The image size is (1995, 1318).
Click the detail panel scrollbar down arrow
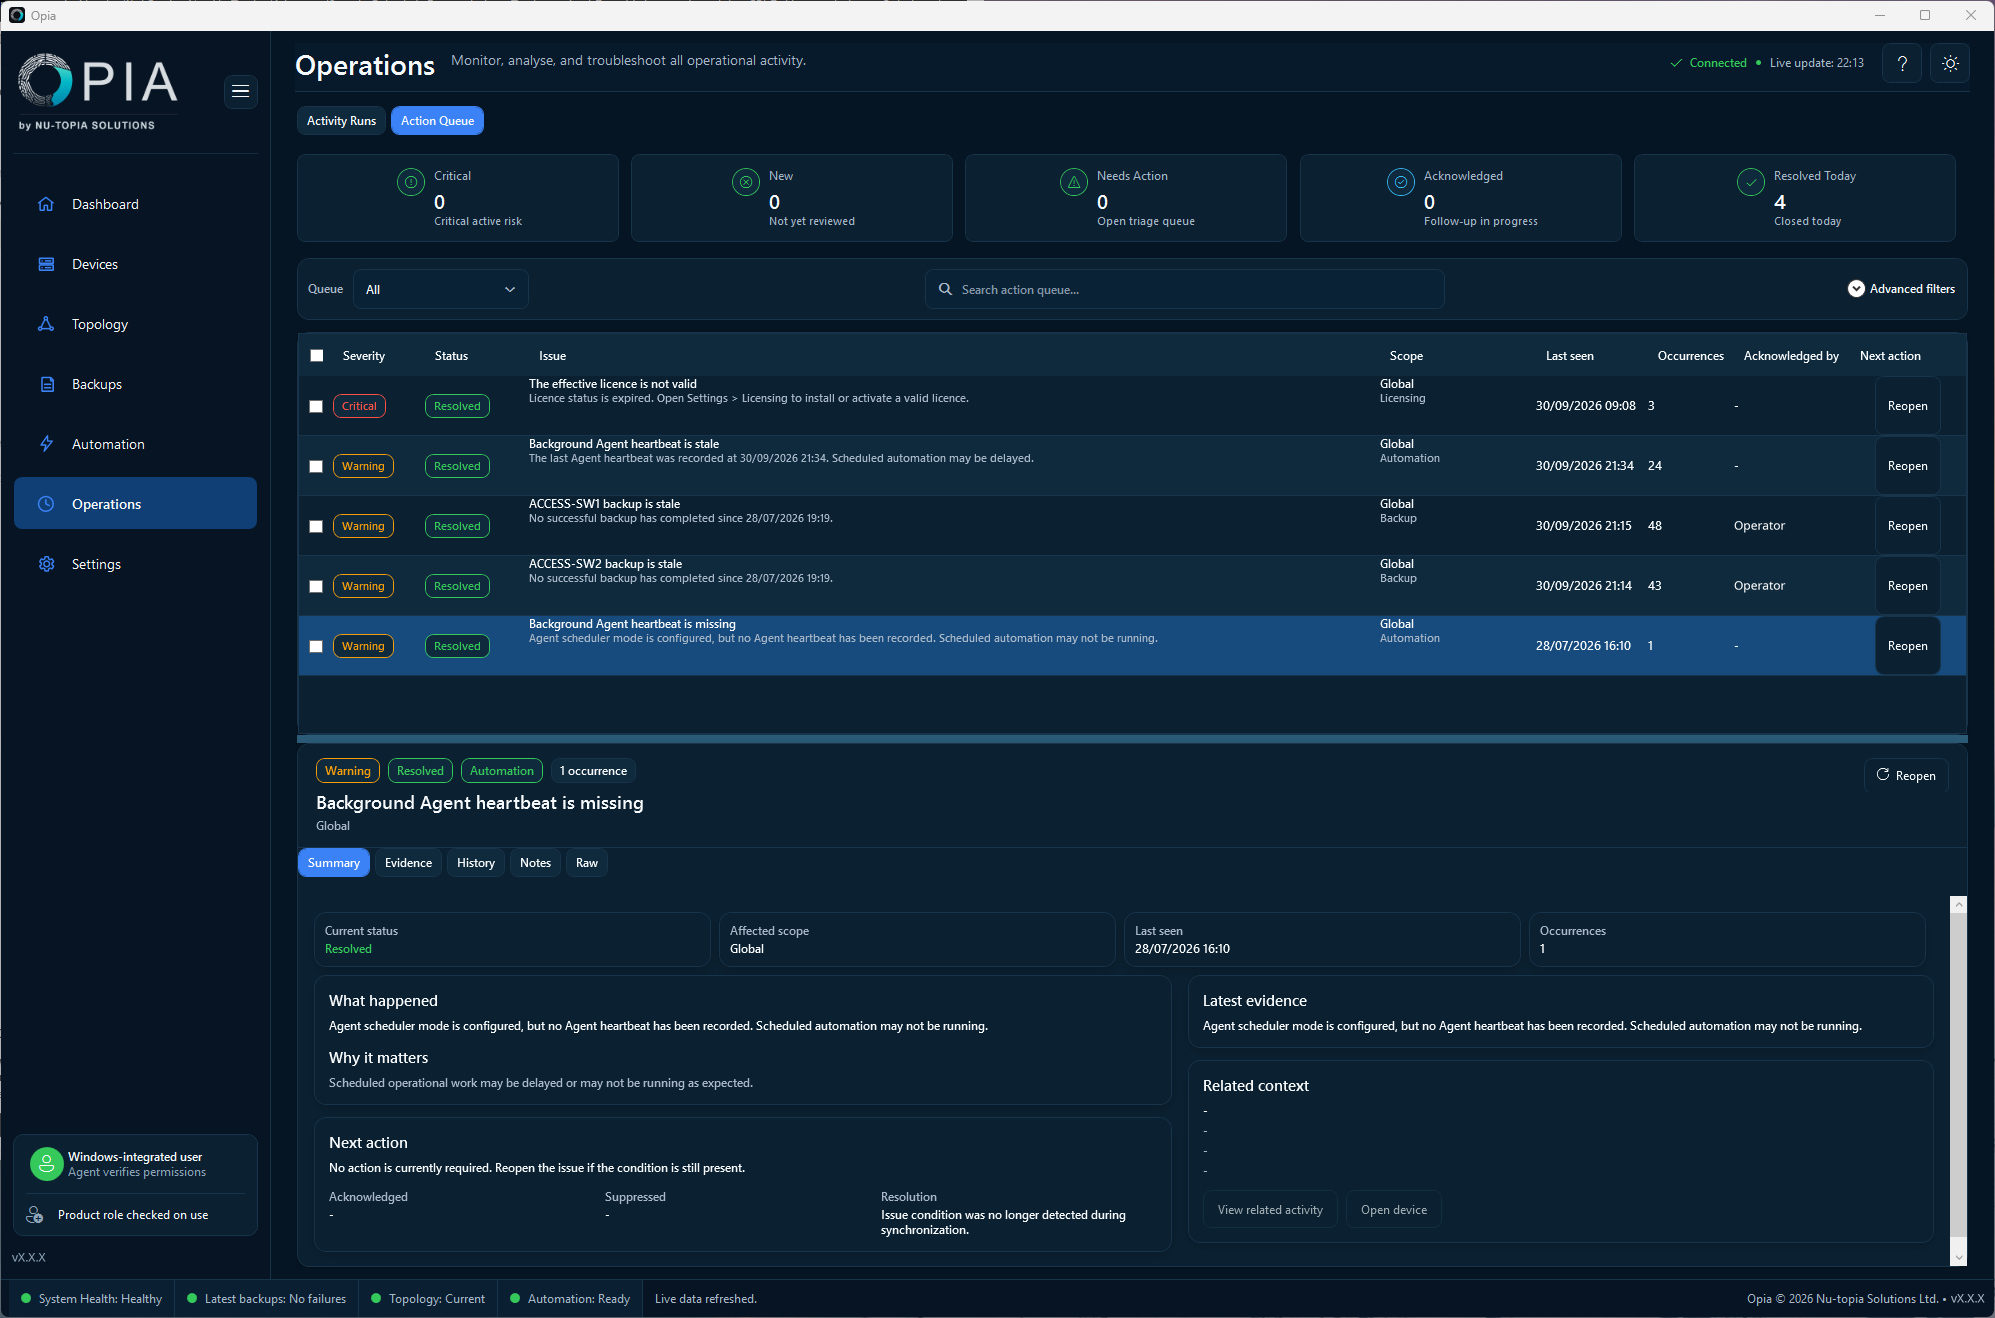[1958, 1258]
